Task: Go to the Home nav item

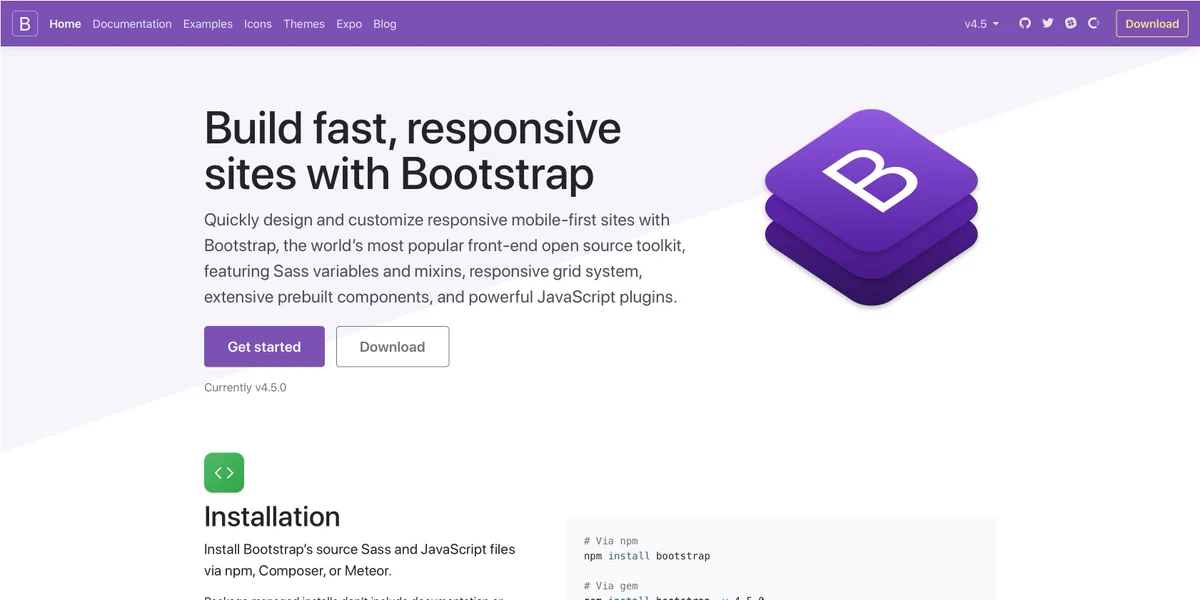Action: coord(65,24)
